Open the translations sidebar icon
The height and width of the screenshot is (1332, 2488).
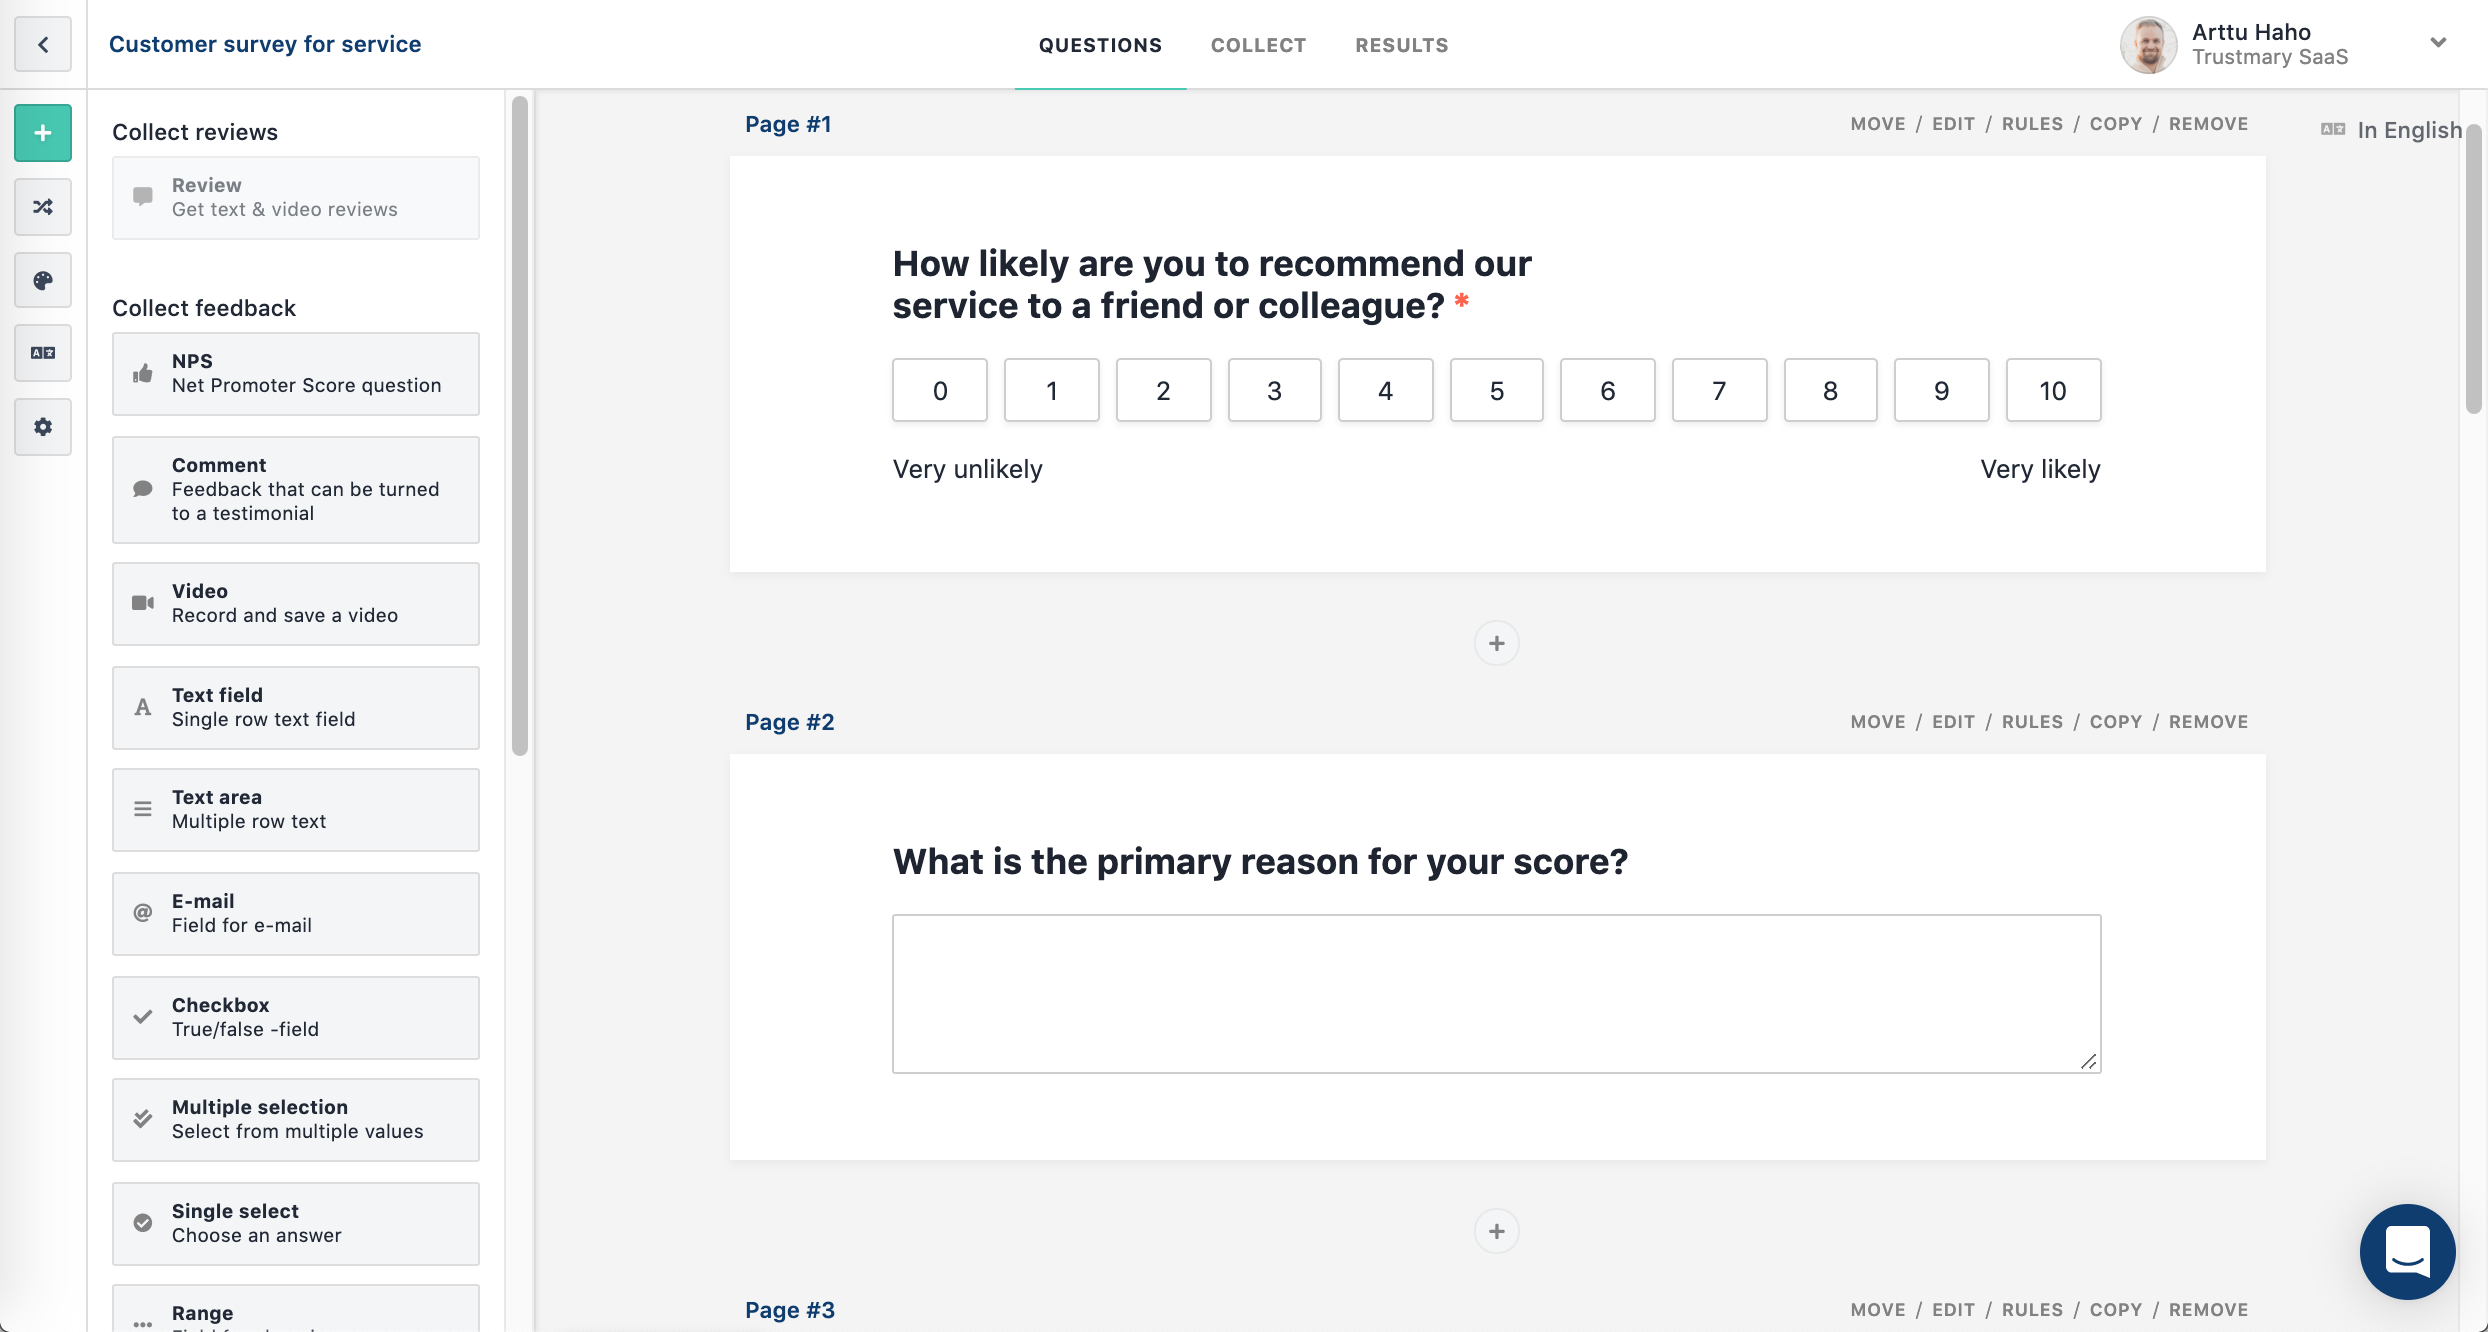click(43, 353)
